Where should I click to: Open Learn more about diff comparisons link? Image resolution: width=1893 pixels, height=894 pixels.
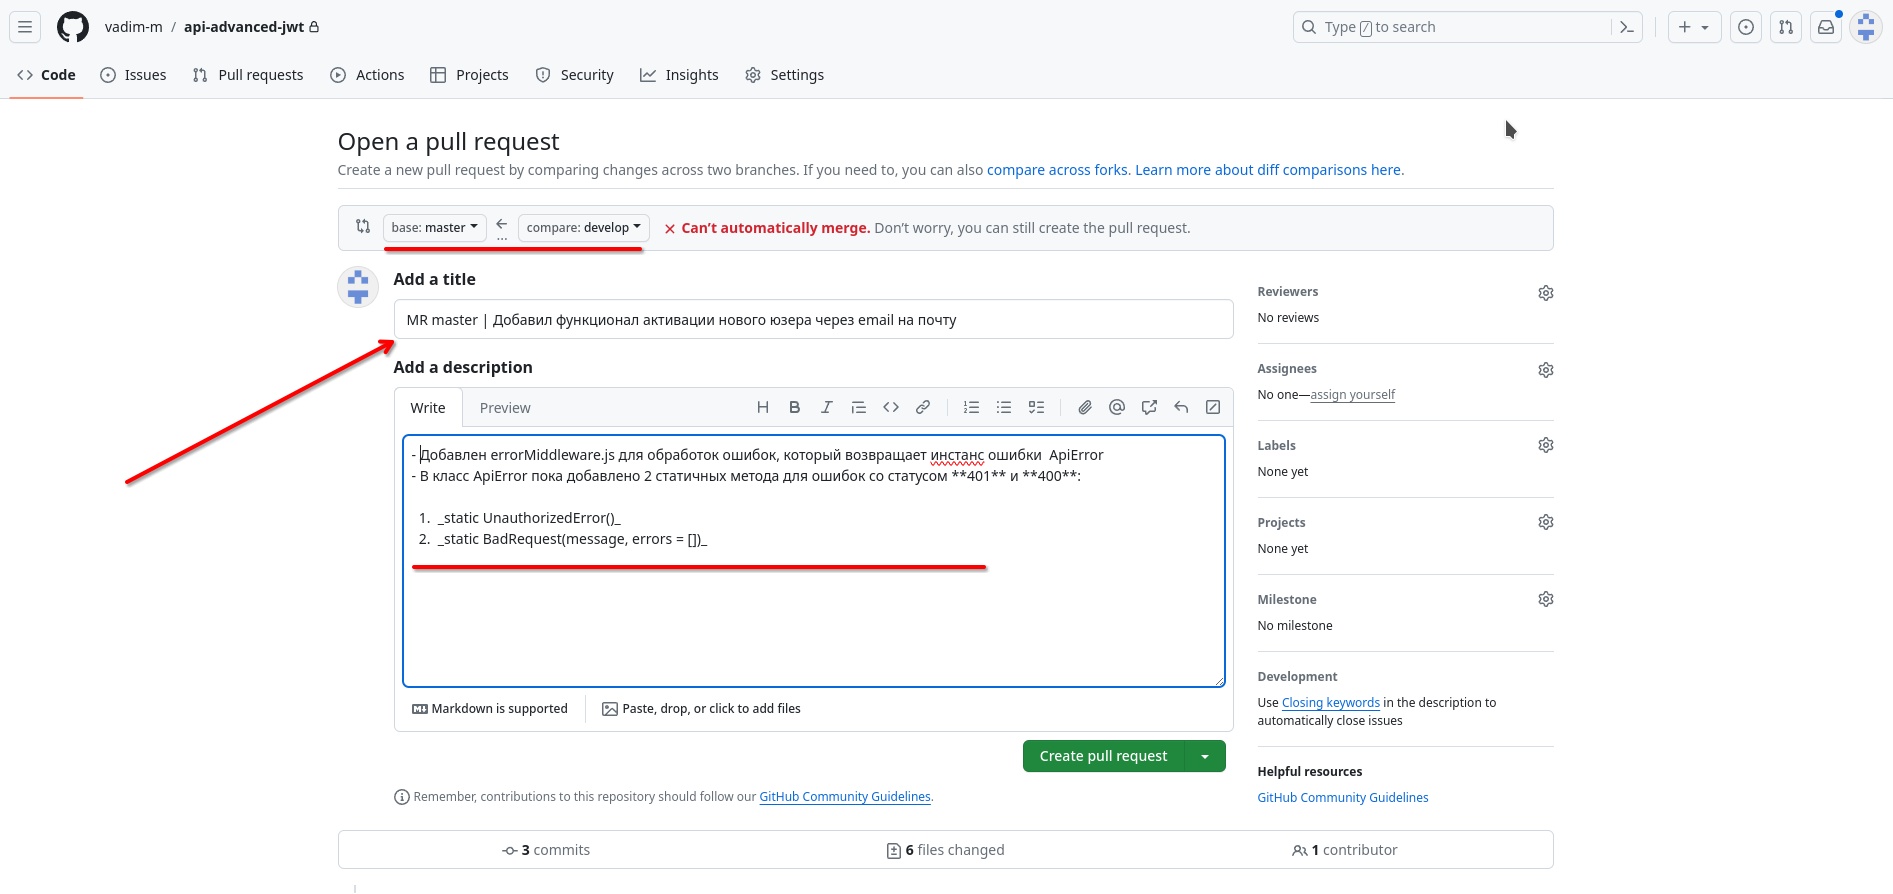click(1267, 170)
